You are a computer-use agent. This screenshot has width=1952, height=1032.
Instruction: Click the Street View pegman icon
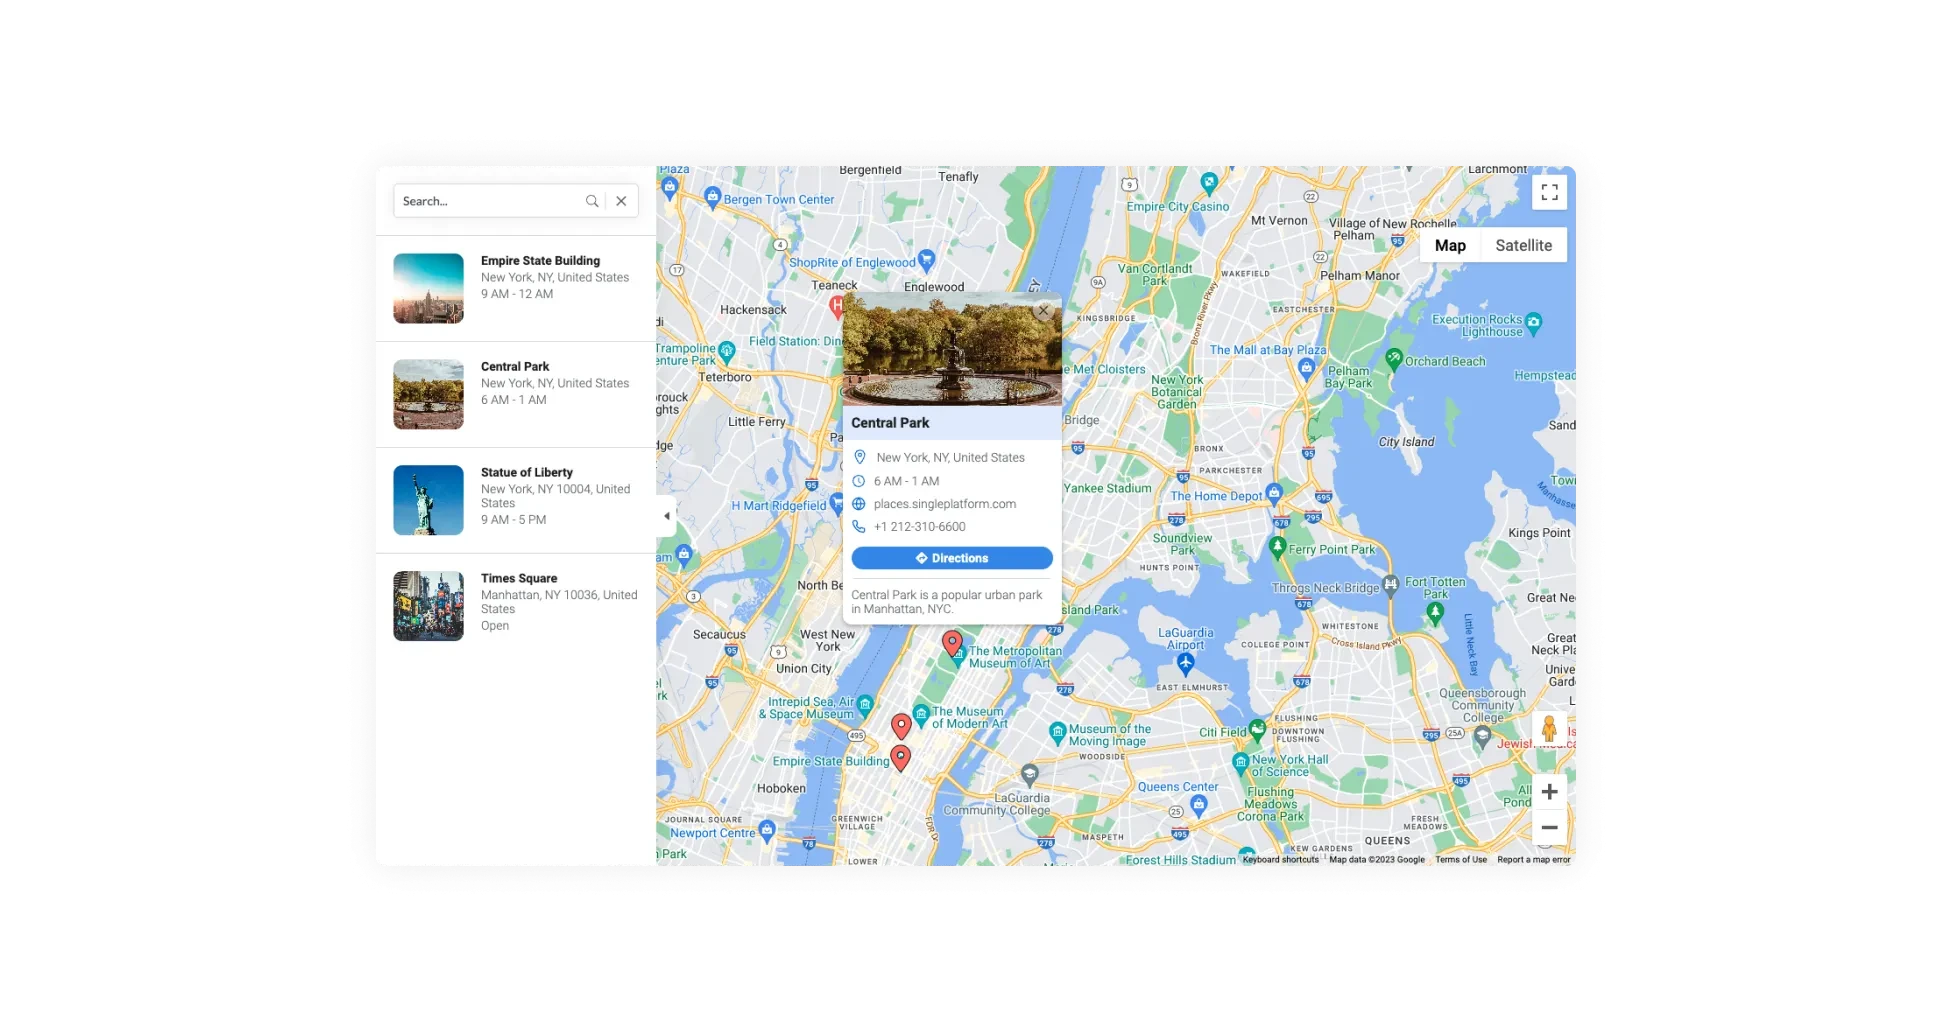[x=1549, y=728]
